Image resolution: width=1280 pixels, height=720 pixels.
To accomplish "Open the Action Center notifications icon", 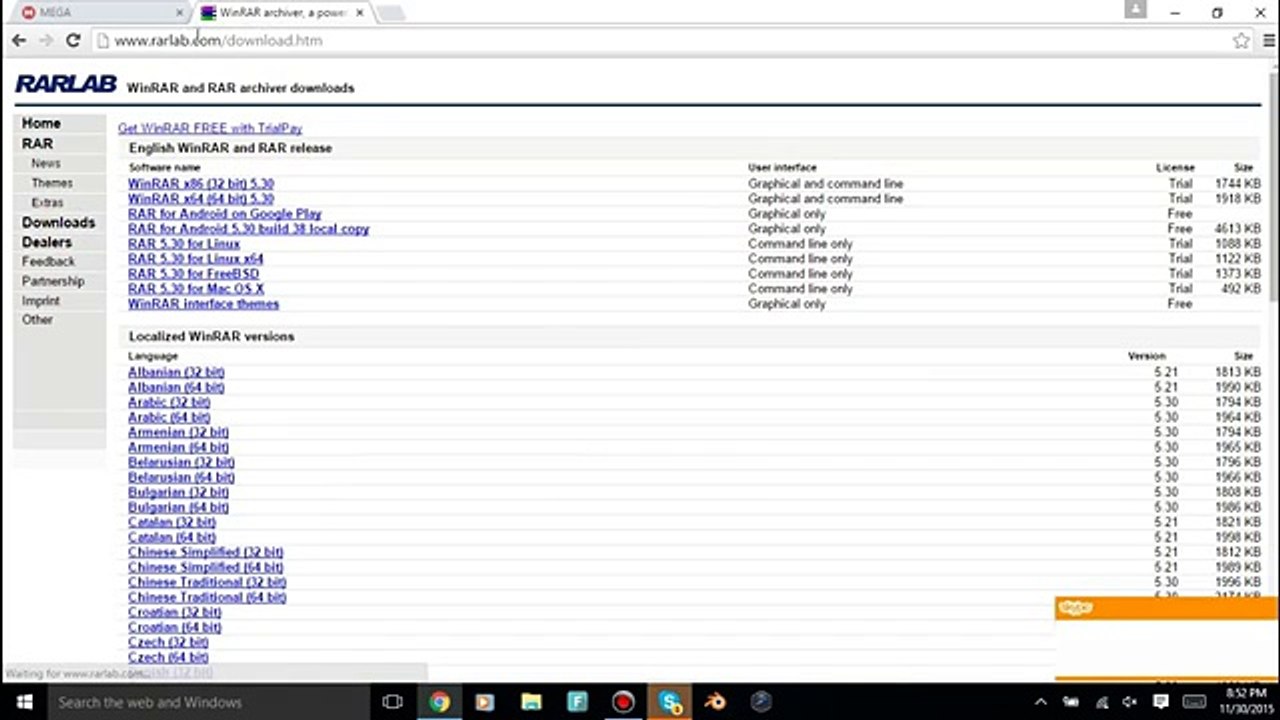I will (x=1162, y=702).
